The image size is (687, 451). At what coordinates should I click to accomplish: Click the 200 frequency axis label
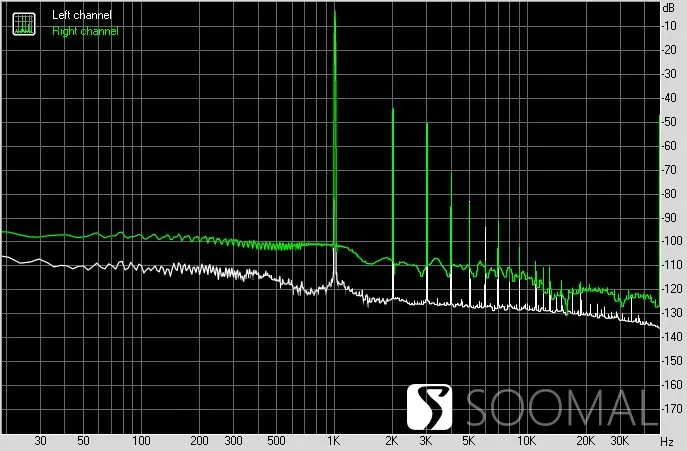pos(199,440)
